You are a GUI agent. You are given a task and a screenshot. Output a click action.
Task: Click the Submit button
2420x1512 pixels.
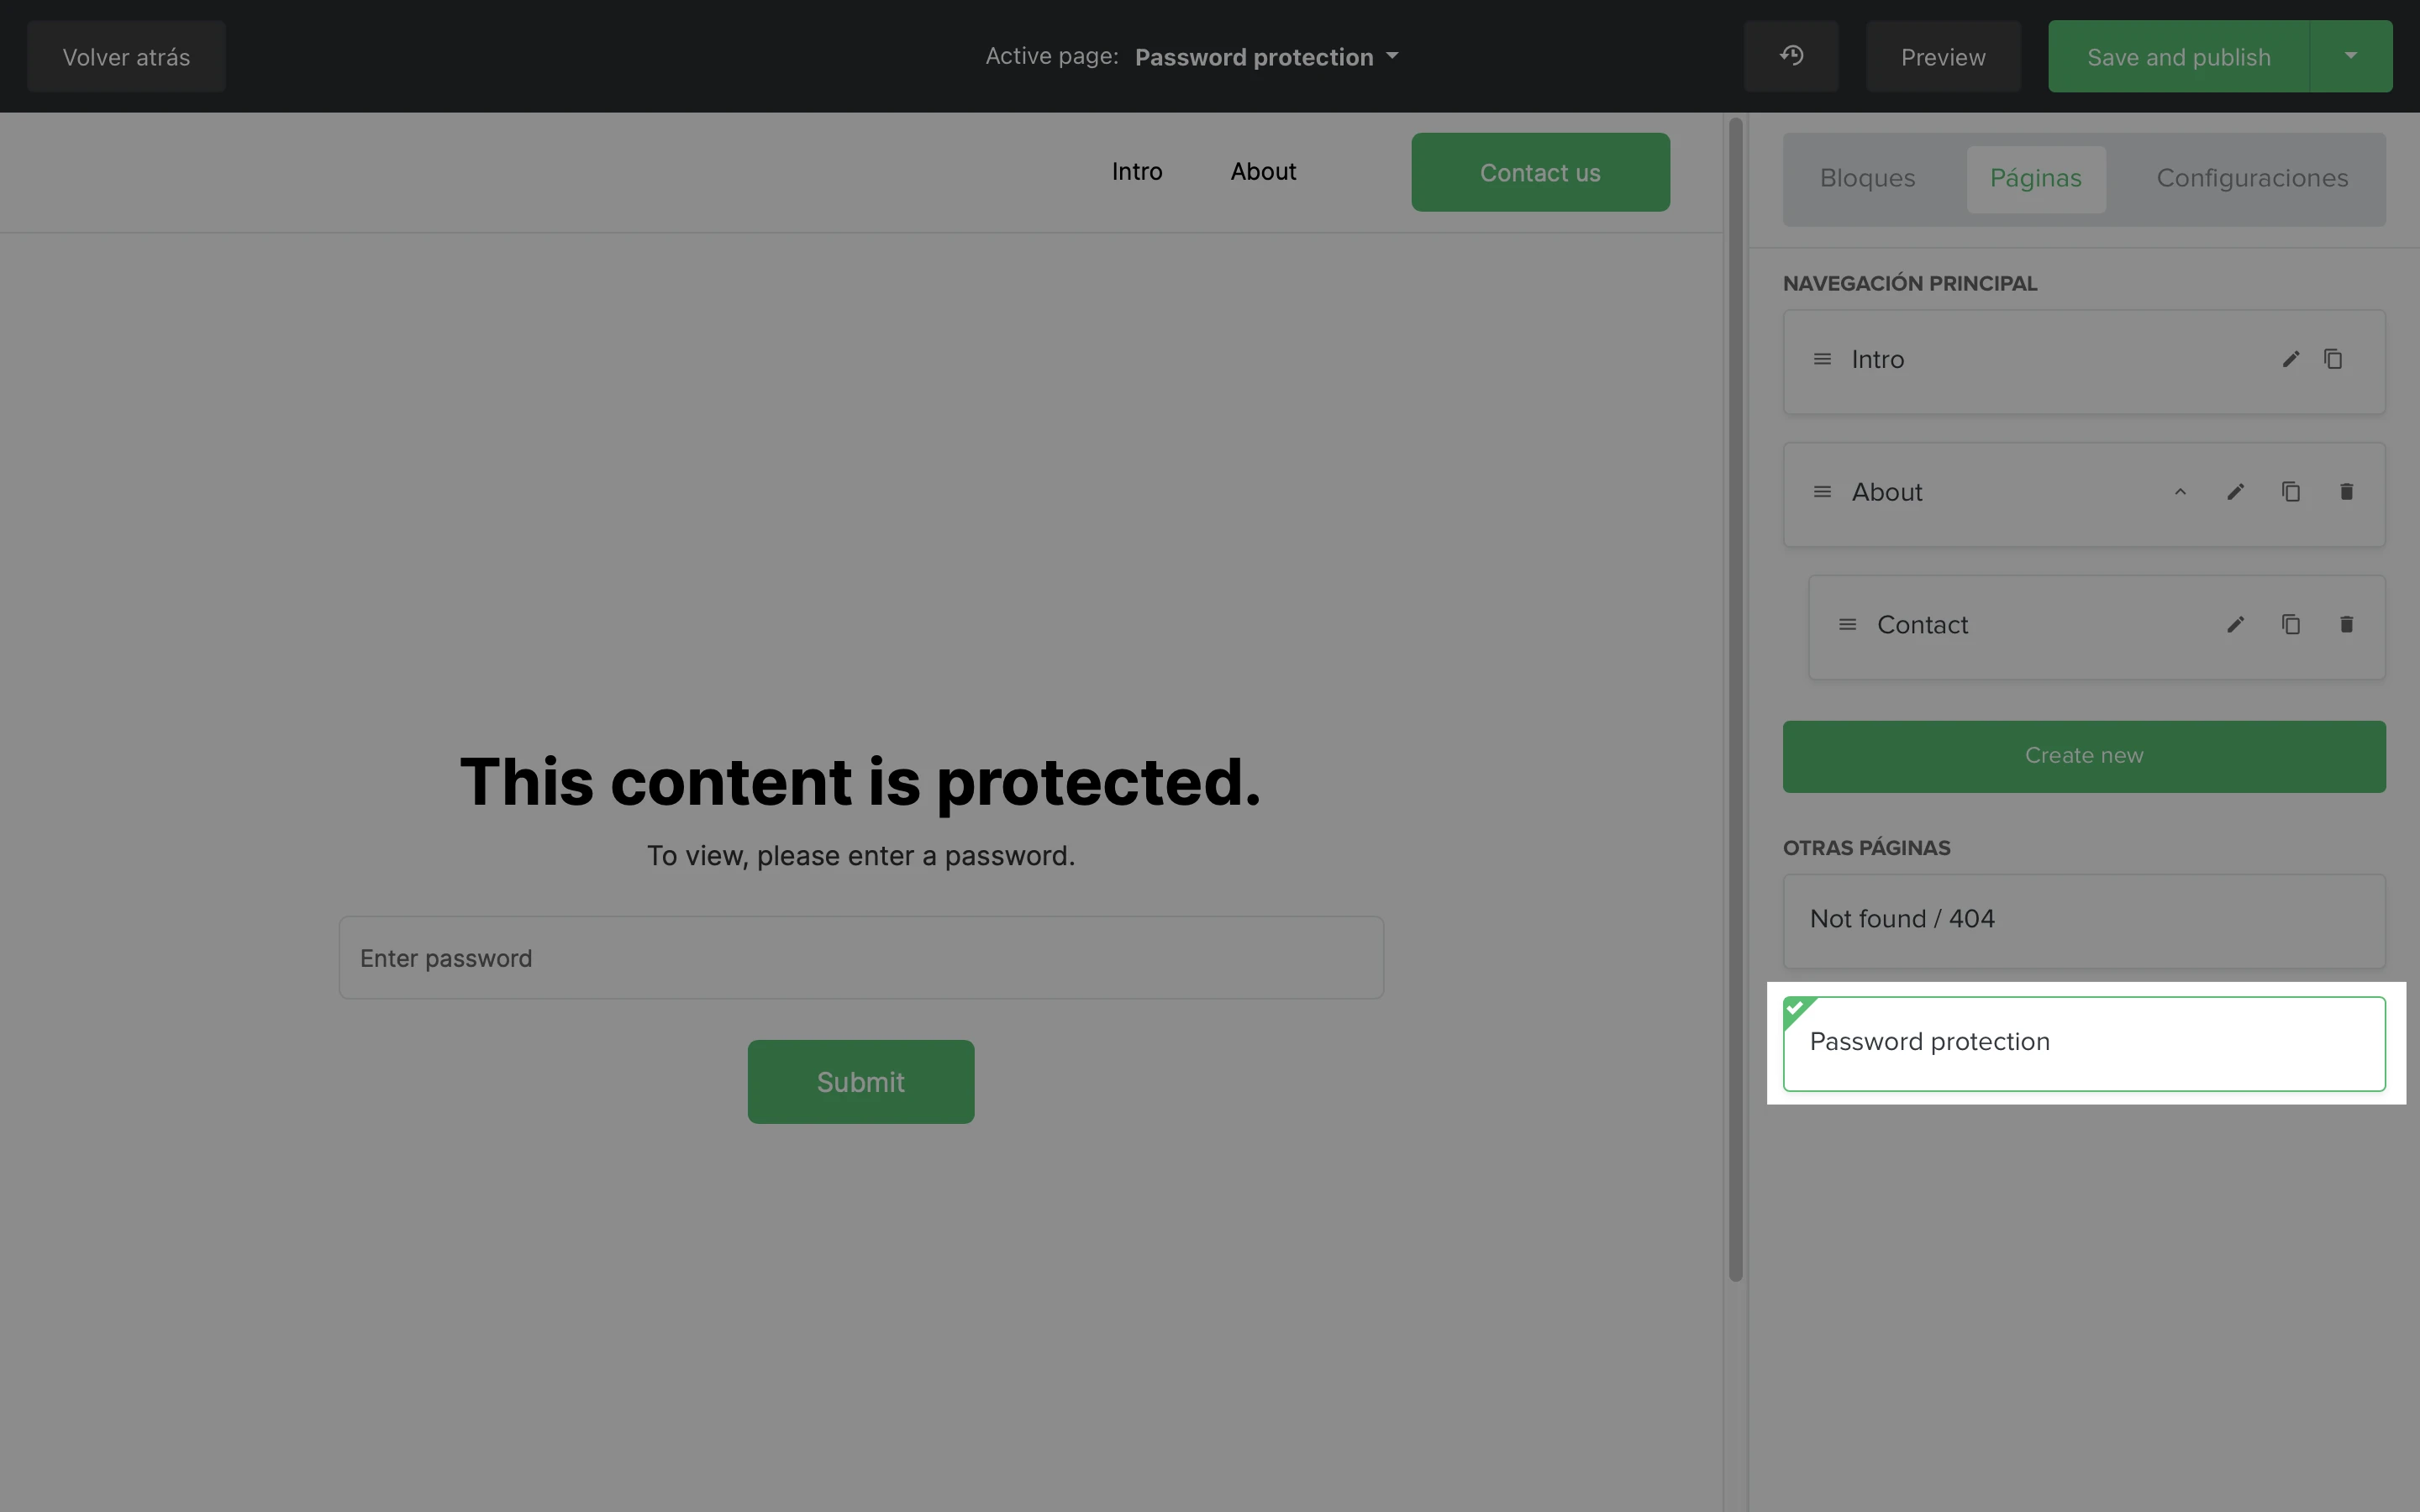861,1082
